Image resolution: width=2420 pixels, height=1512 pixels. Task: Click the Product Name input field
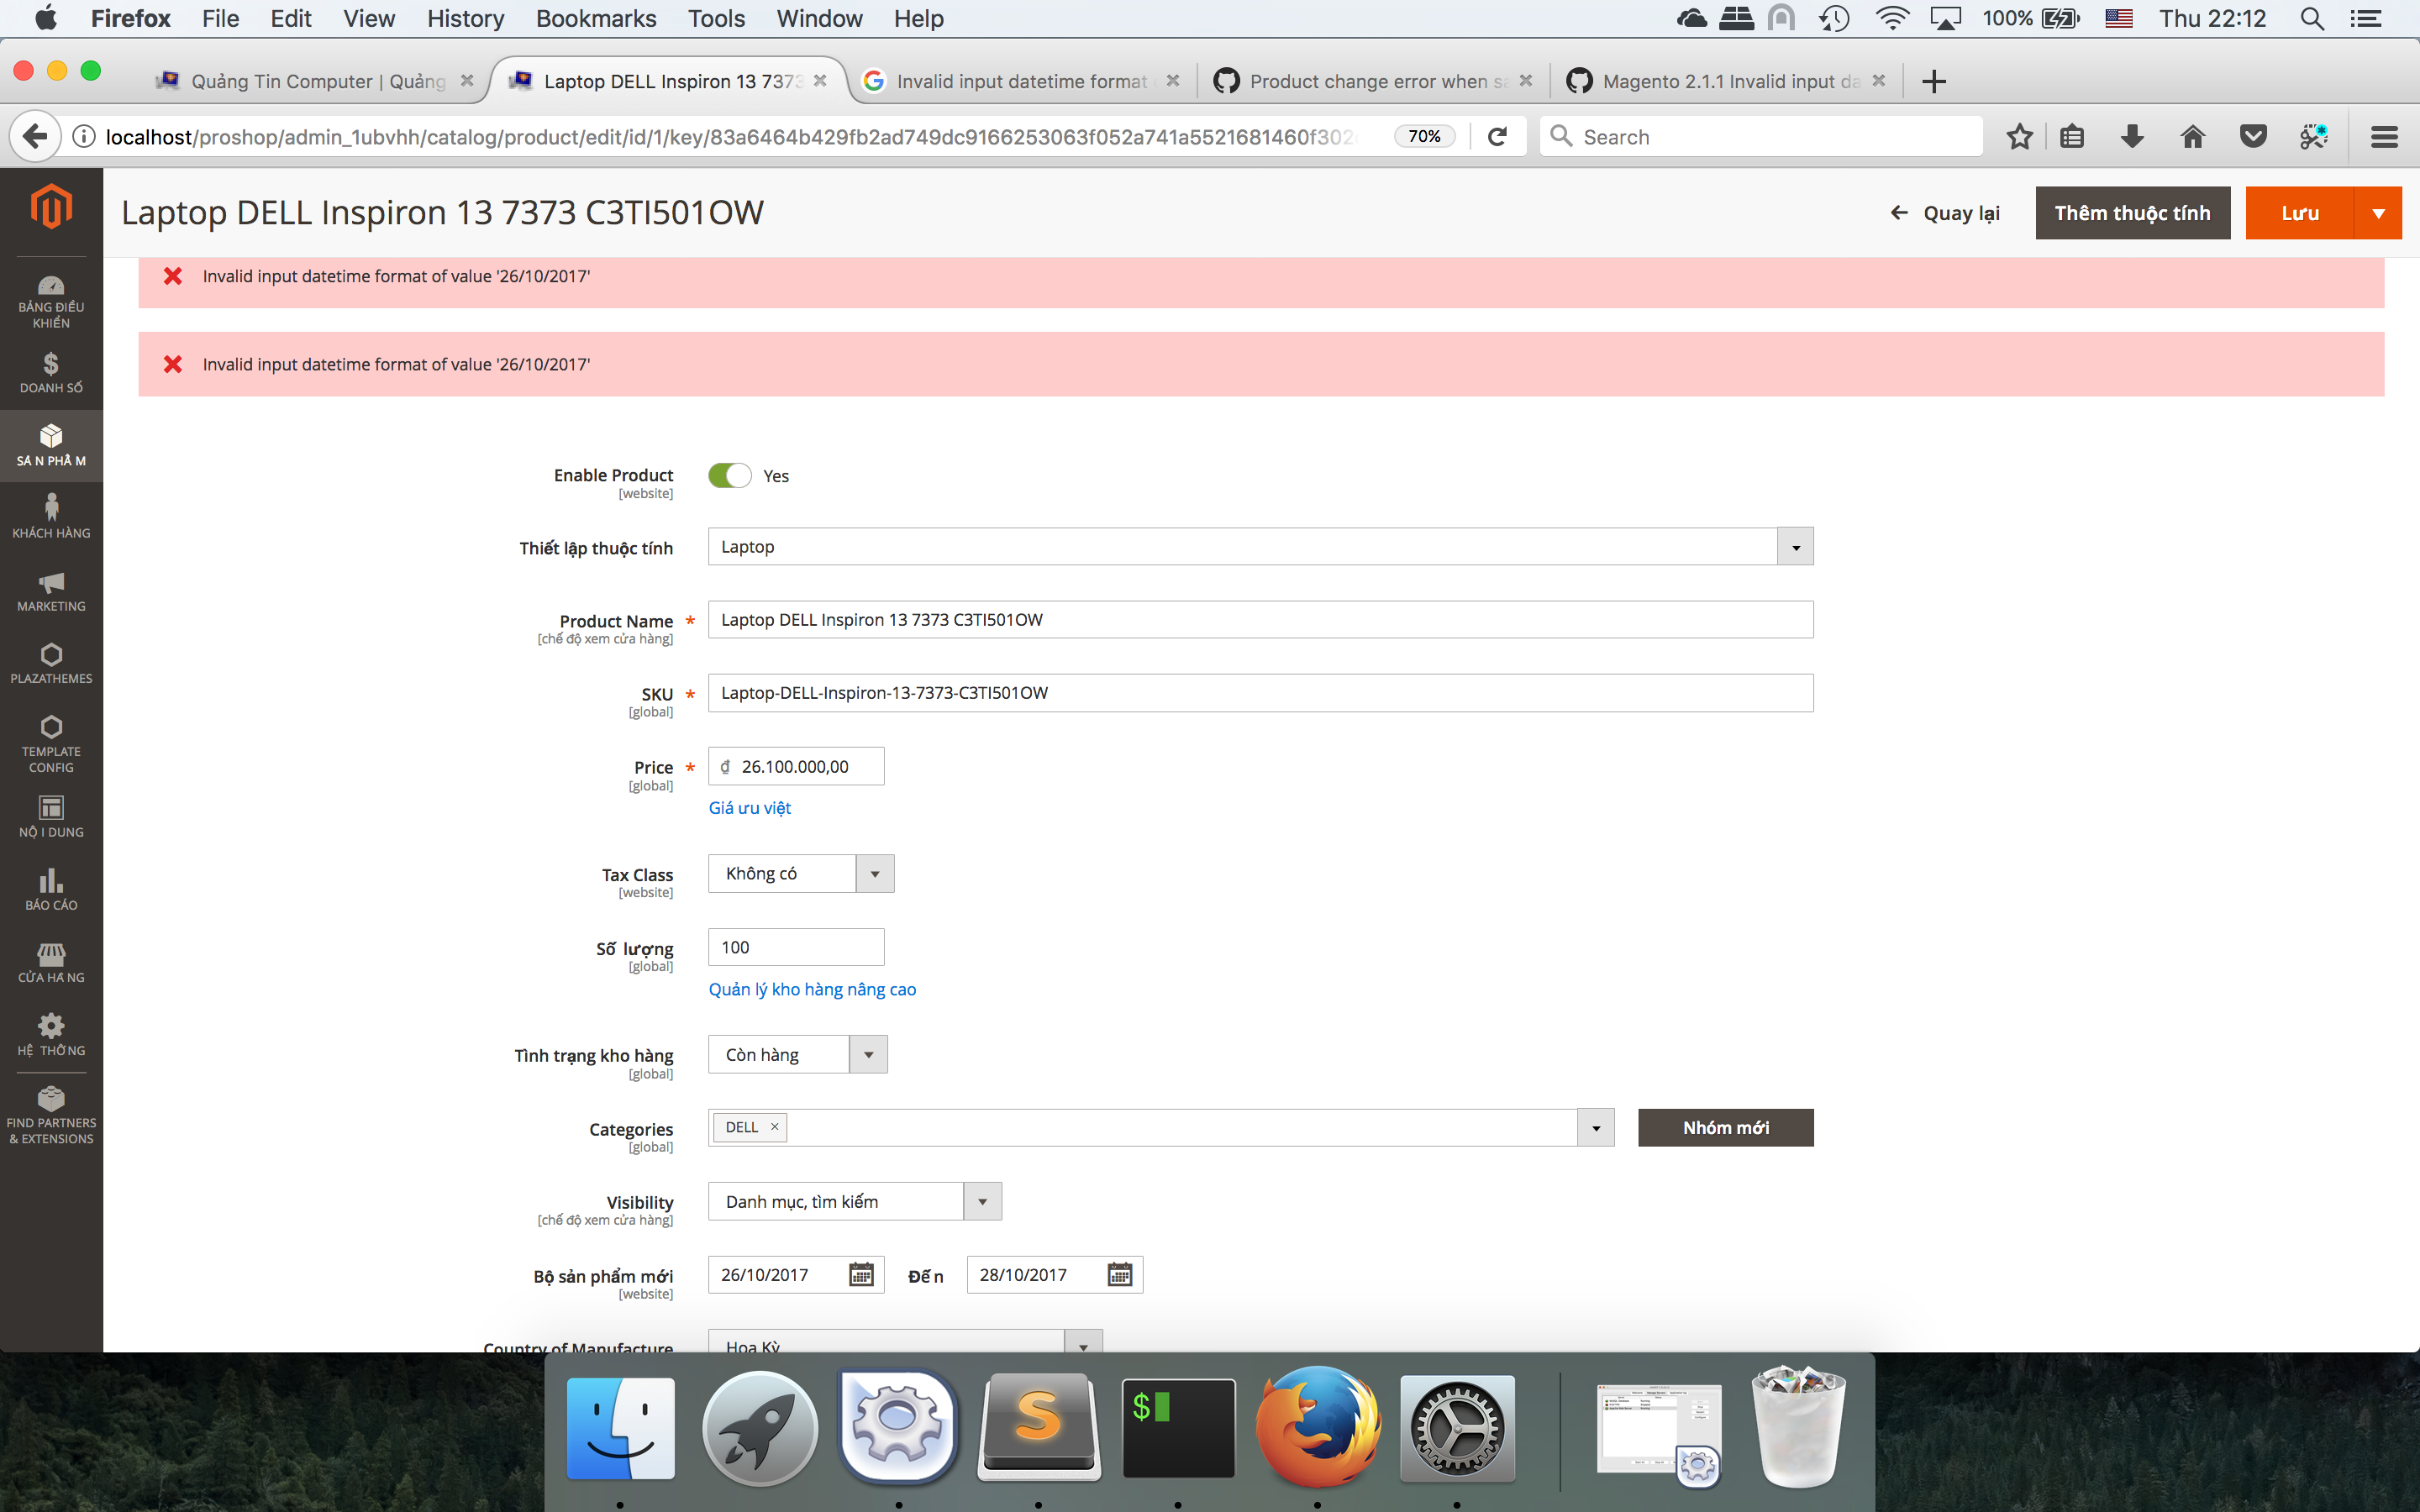[x=1260, y=619]
